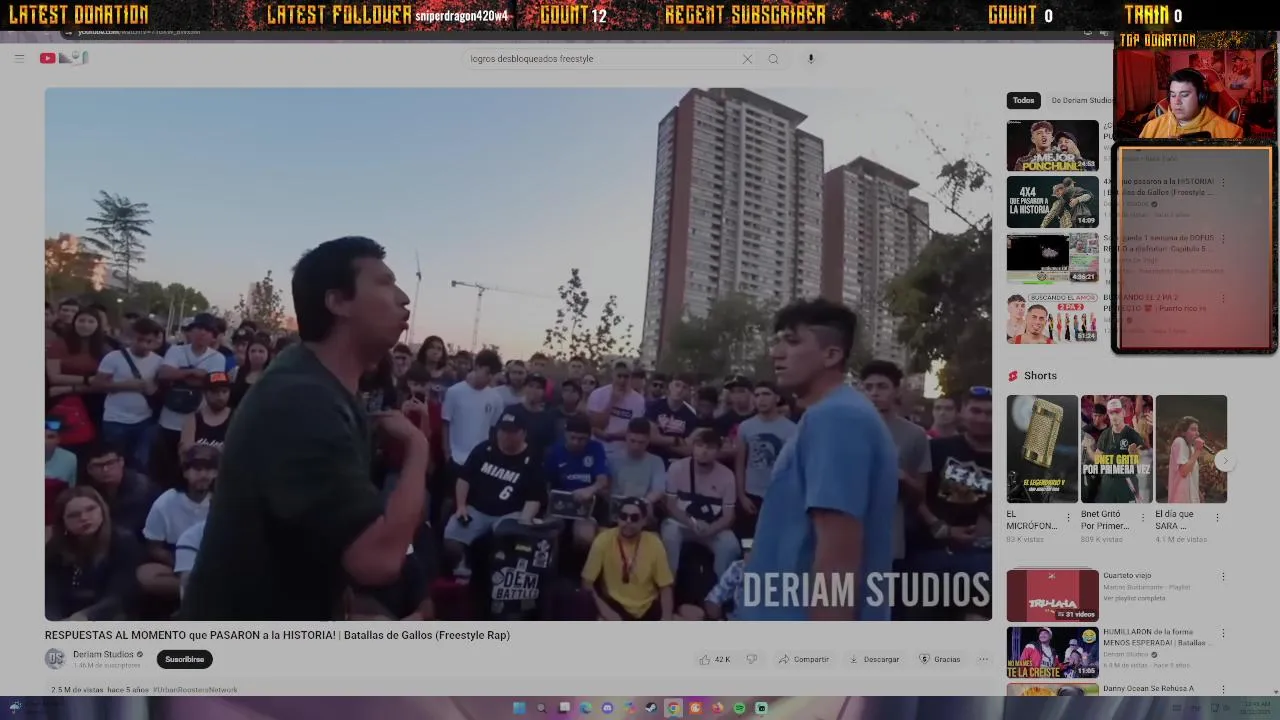This screenshot has width=1280, height=720.
Task: Open the Windows Start menu in taskbar
Action: coord(519,708)
